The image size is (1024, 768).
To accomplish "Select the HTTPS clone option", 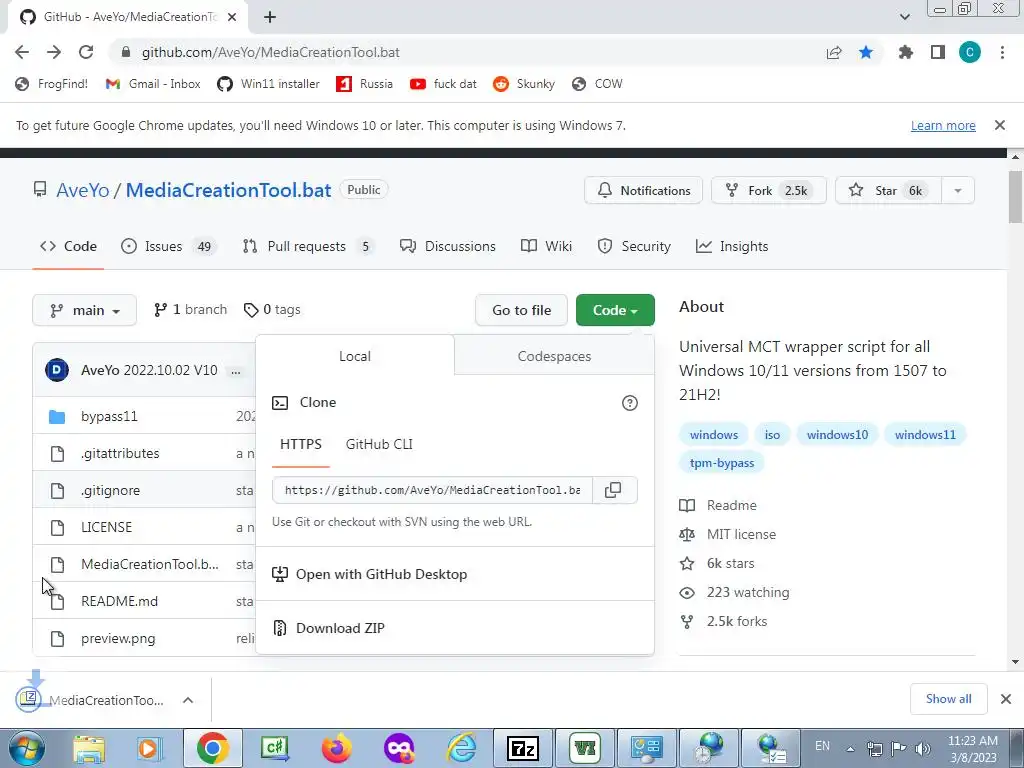I will tap(300, 444).
